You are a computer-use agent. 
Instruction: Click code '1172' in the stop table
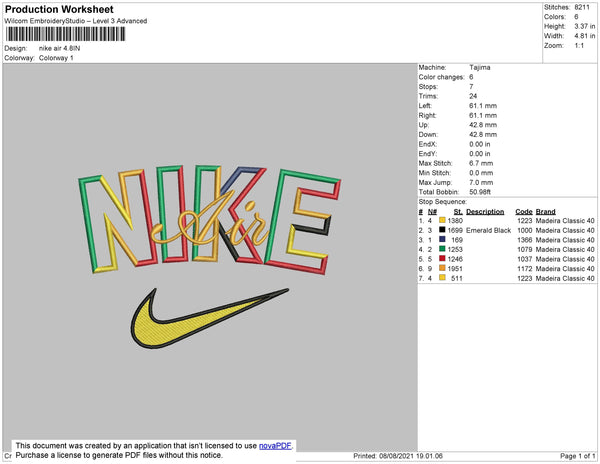pyautogui.click(x=525, y=269)
